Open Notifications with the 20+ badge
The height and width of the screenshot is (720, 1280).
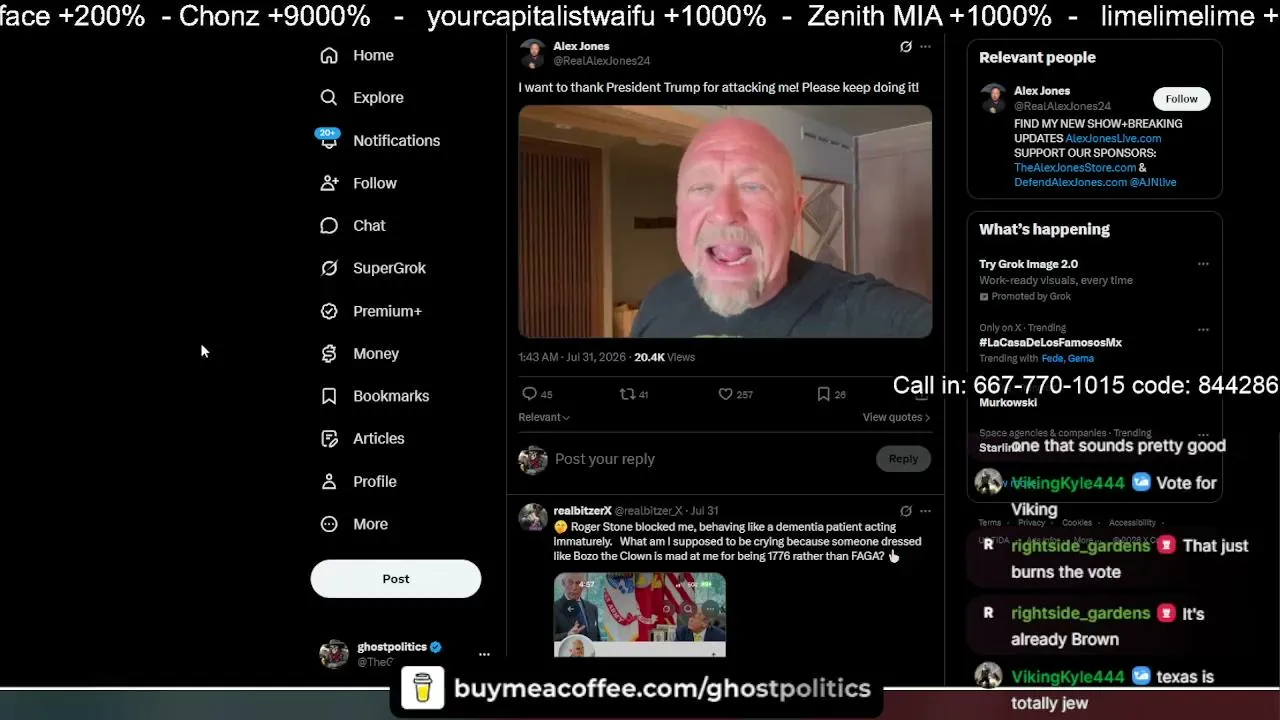379,141
